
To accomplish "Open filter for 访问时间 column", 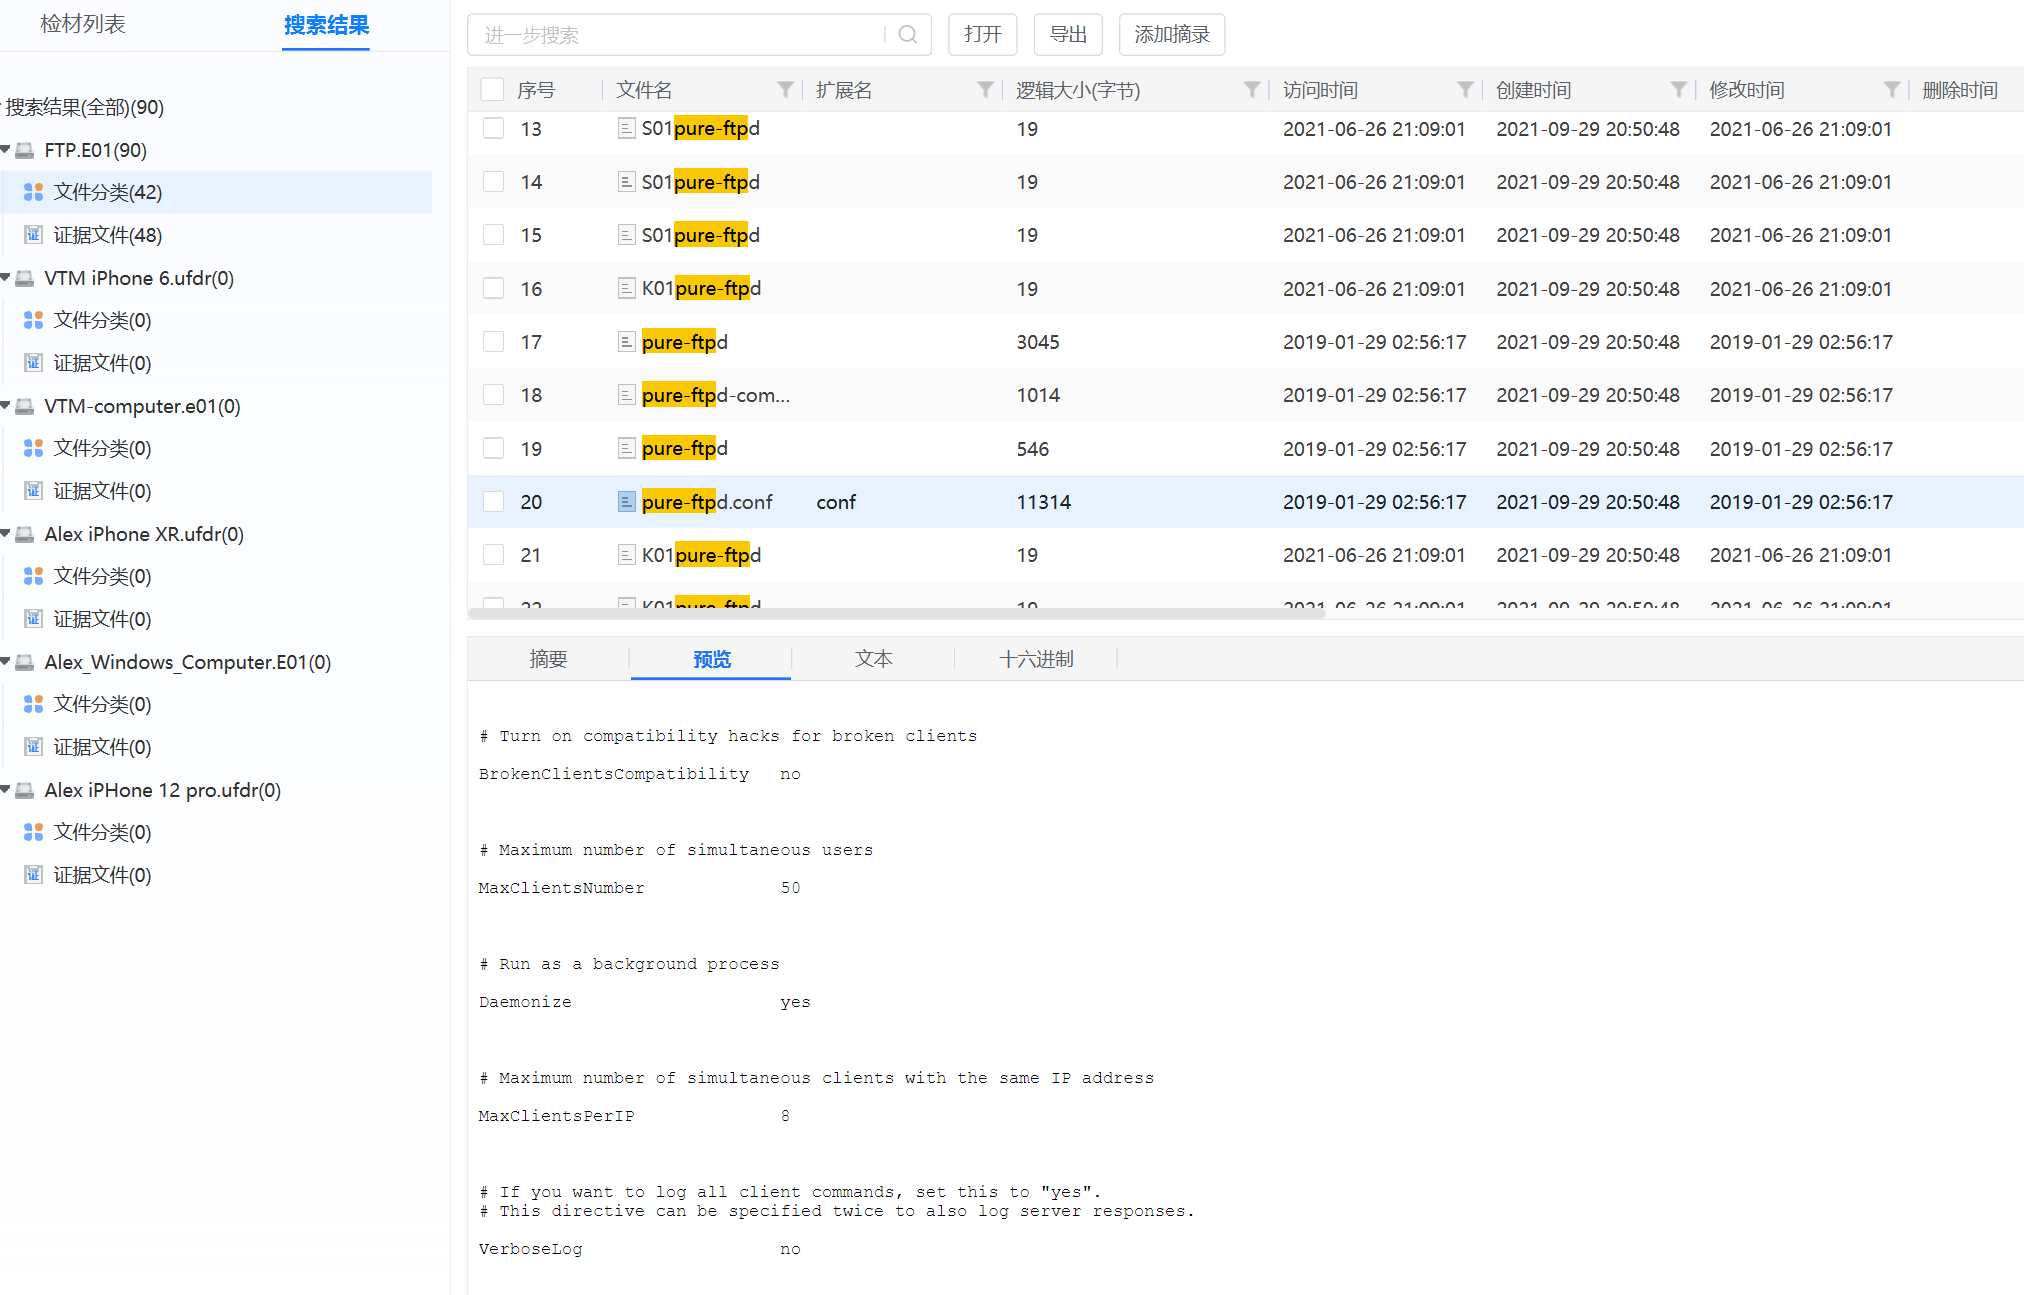I will tap(1465, 90).
